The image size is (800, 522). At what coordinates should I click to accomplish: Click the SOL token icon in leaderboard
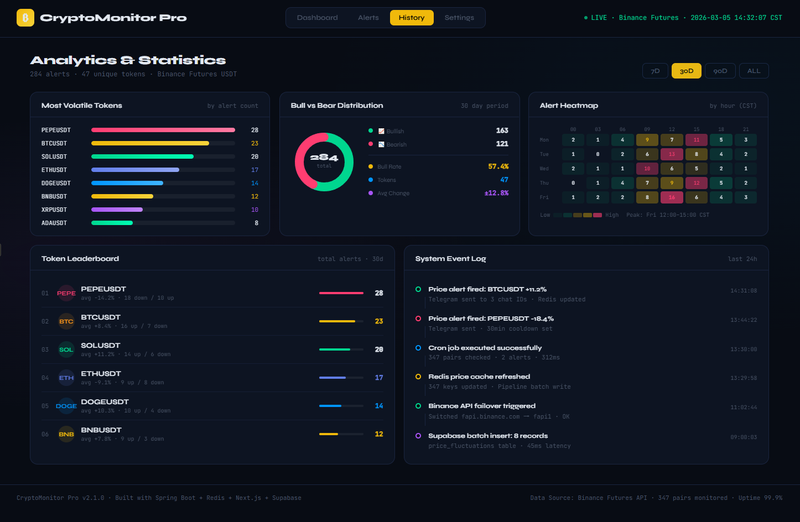point(66,349)
